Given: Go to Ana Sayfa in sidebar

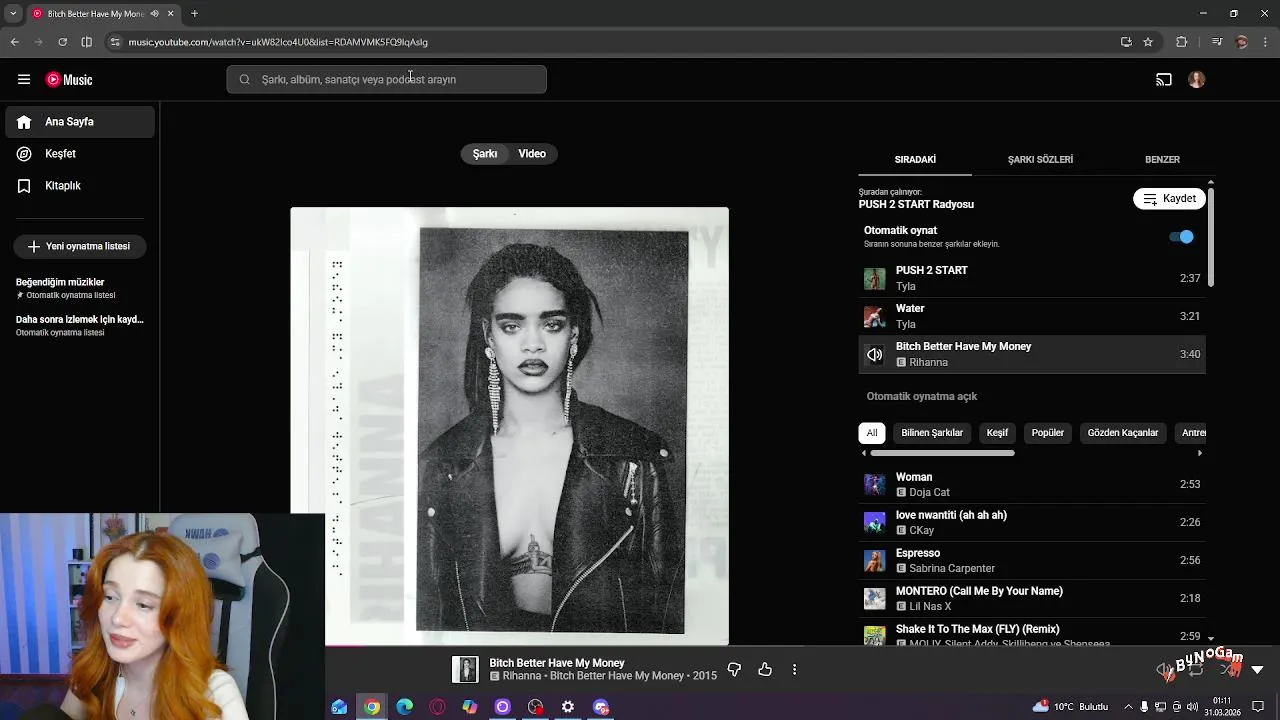Looking at the screenshot, I should click(80, 122).
